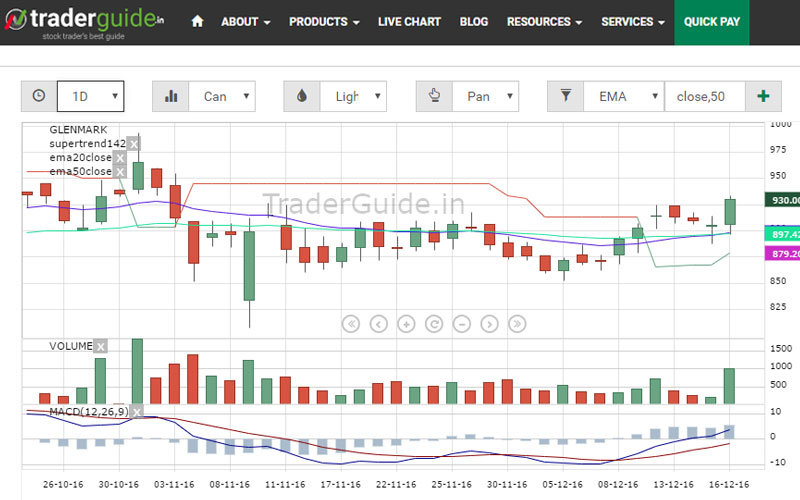Screen dimensions: 800x500
Task: Click the clock timeframe icon
Action: [x=39, y=96]
